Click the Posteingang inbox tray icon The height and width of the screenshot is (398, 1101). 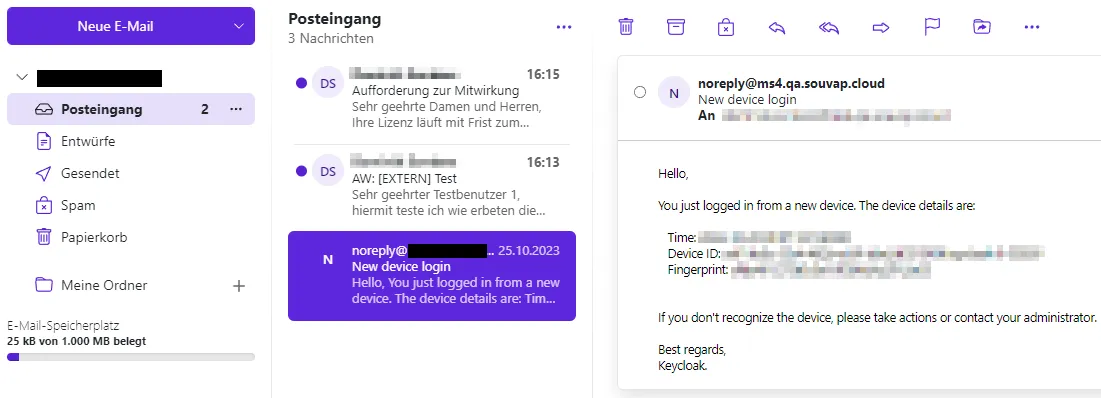[x=44, y=110]
